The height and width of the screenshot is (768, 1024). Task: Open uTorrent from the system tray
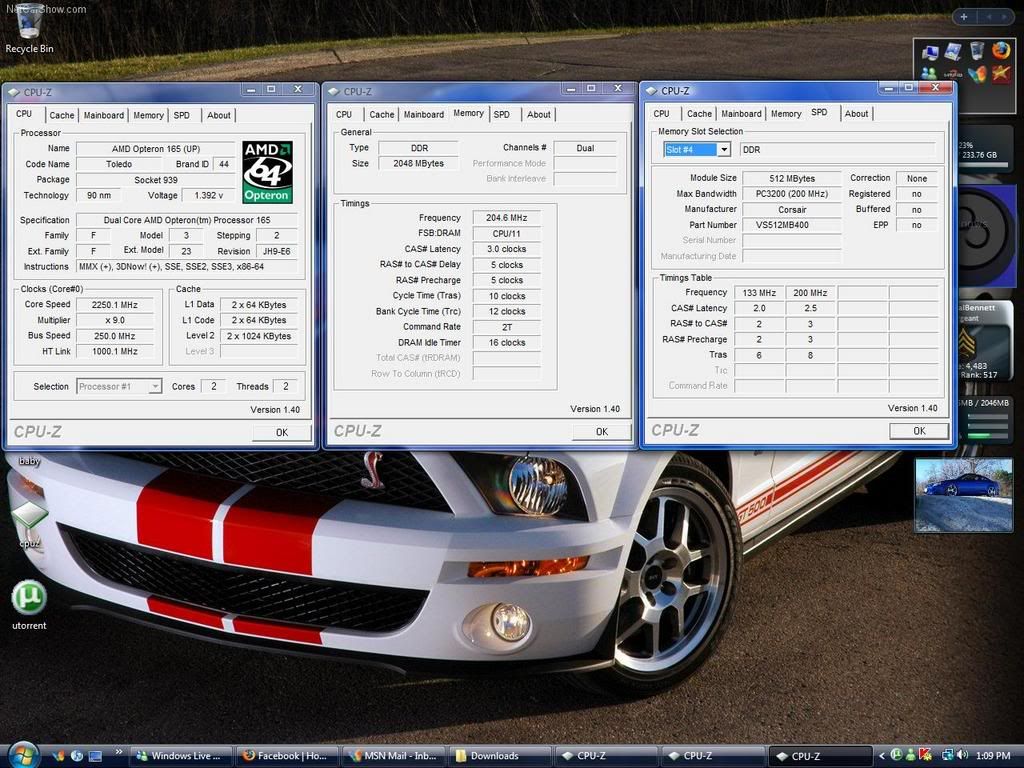click(897, 756)
